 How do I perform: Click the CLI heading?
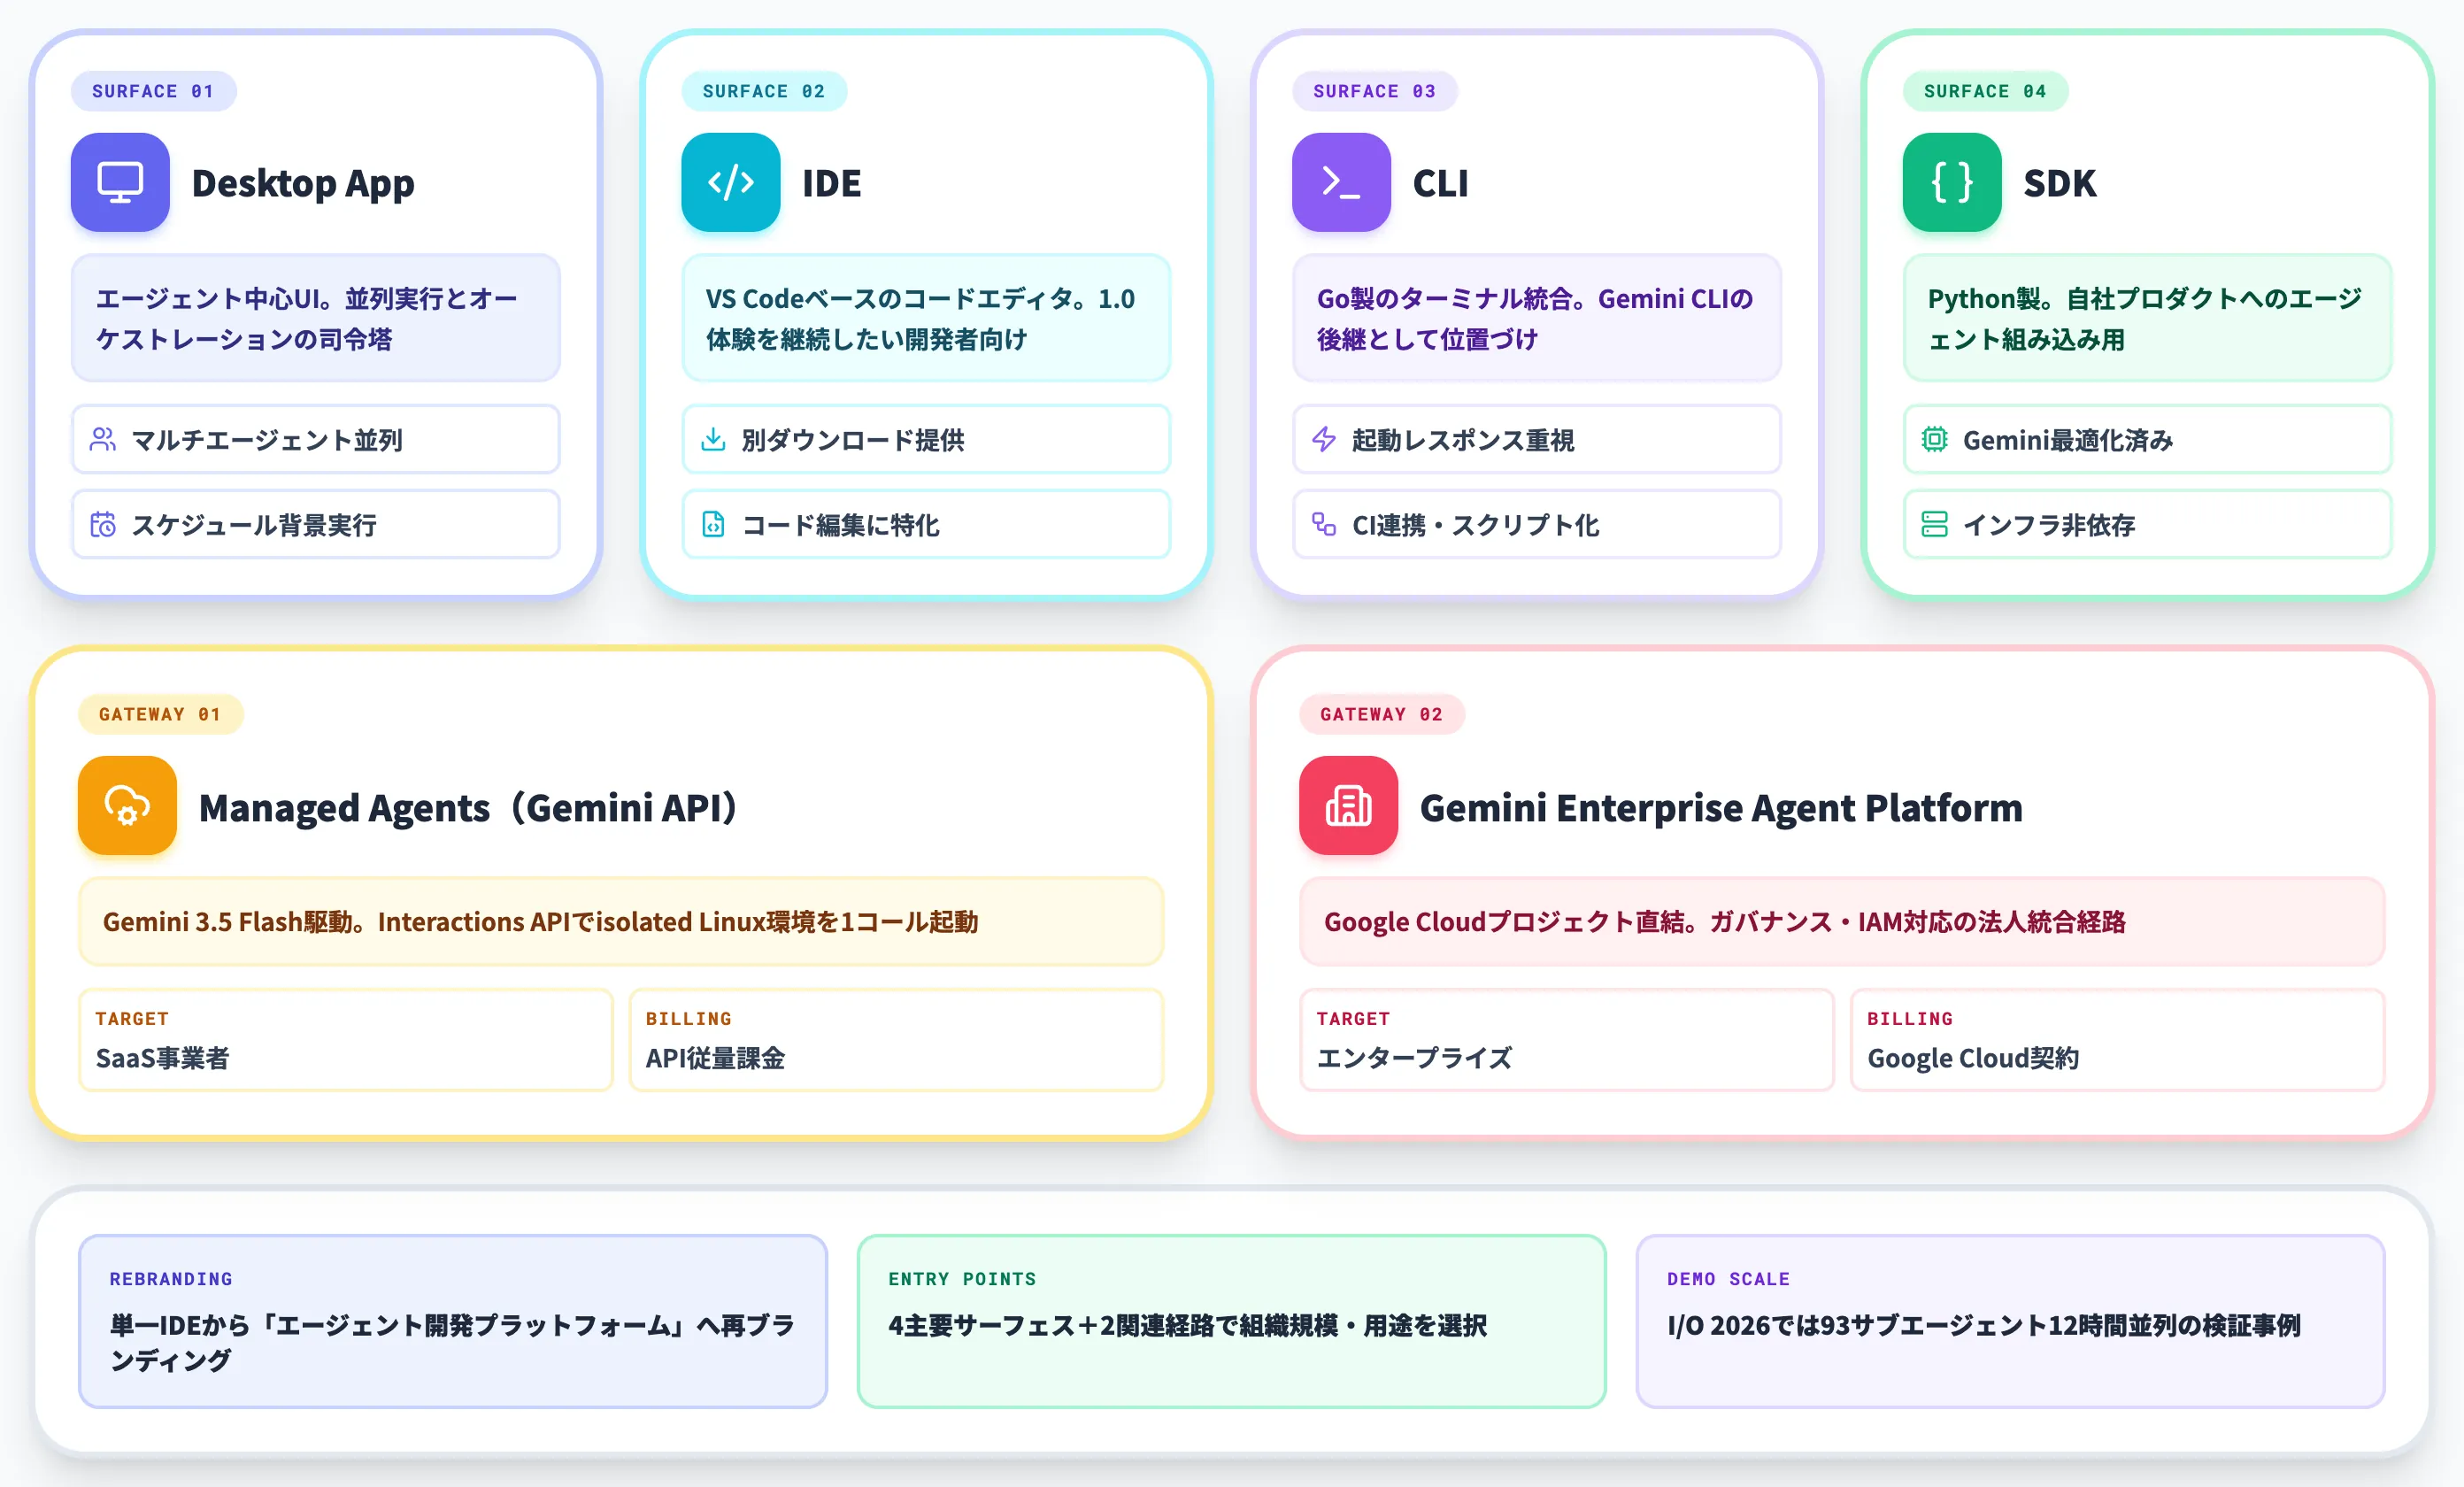(x=1440, y=183)
